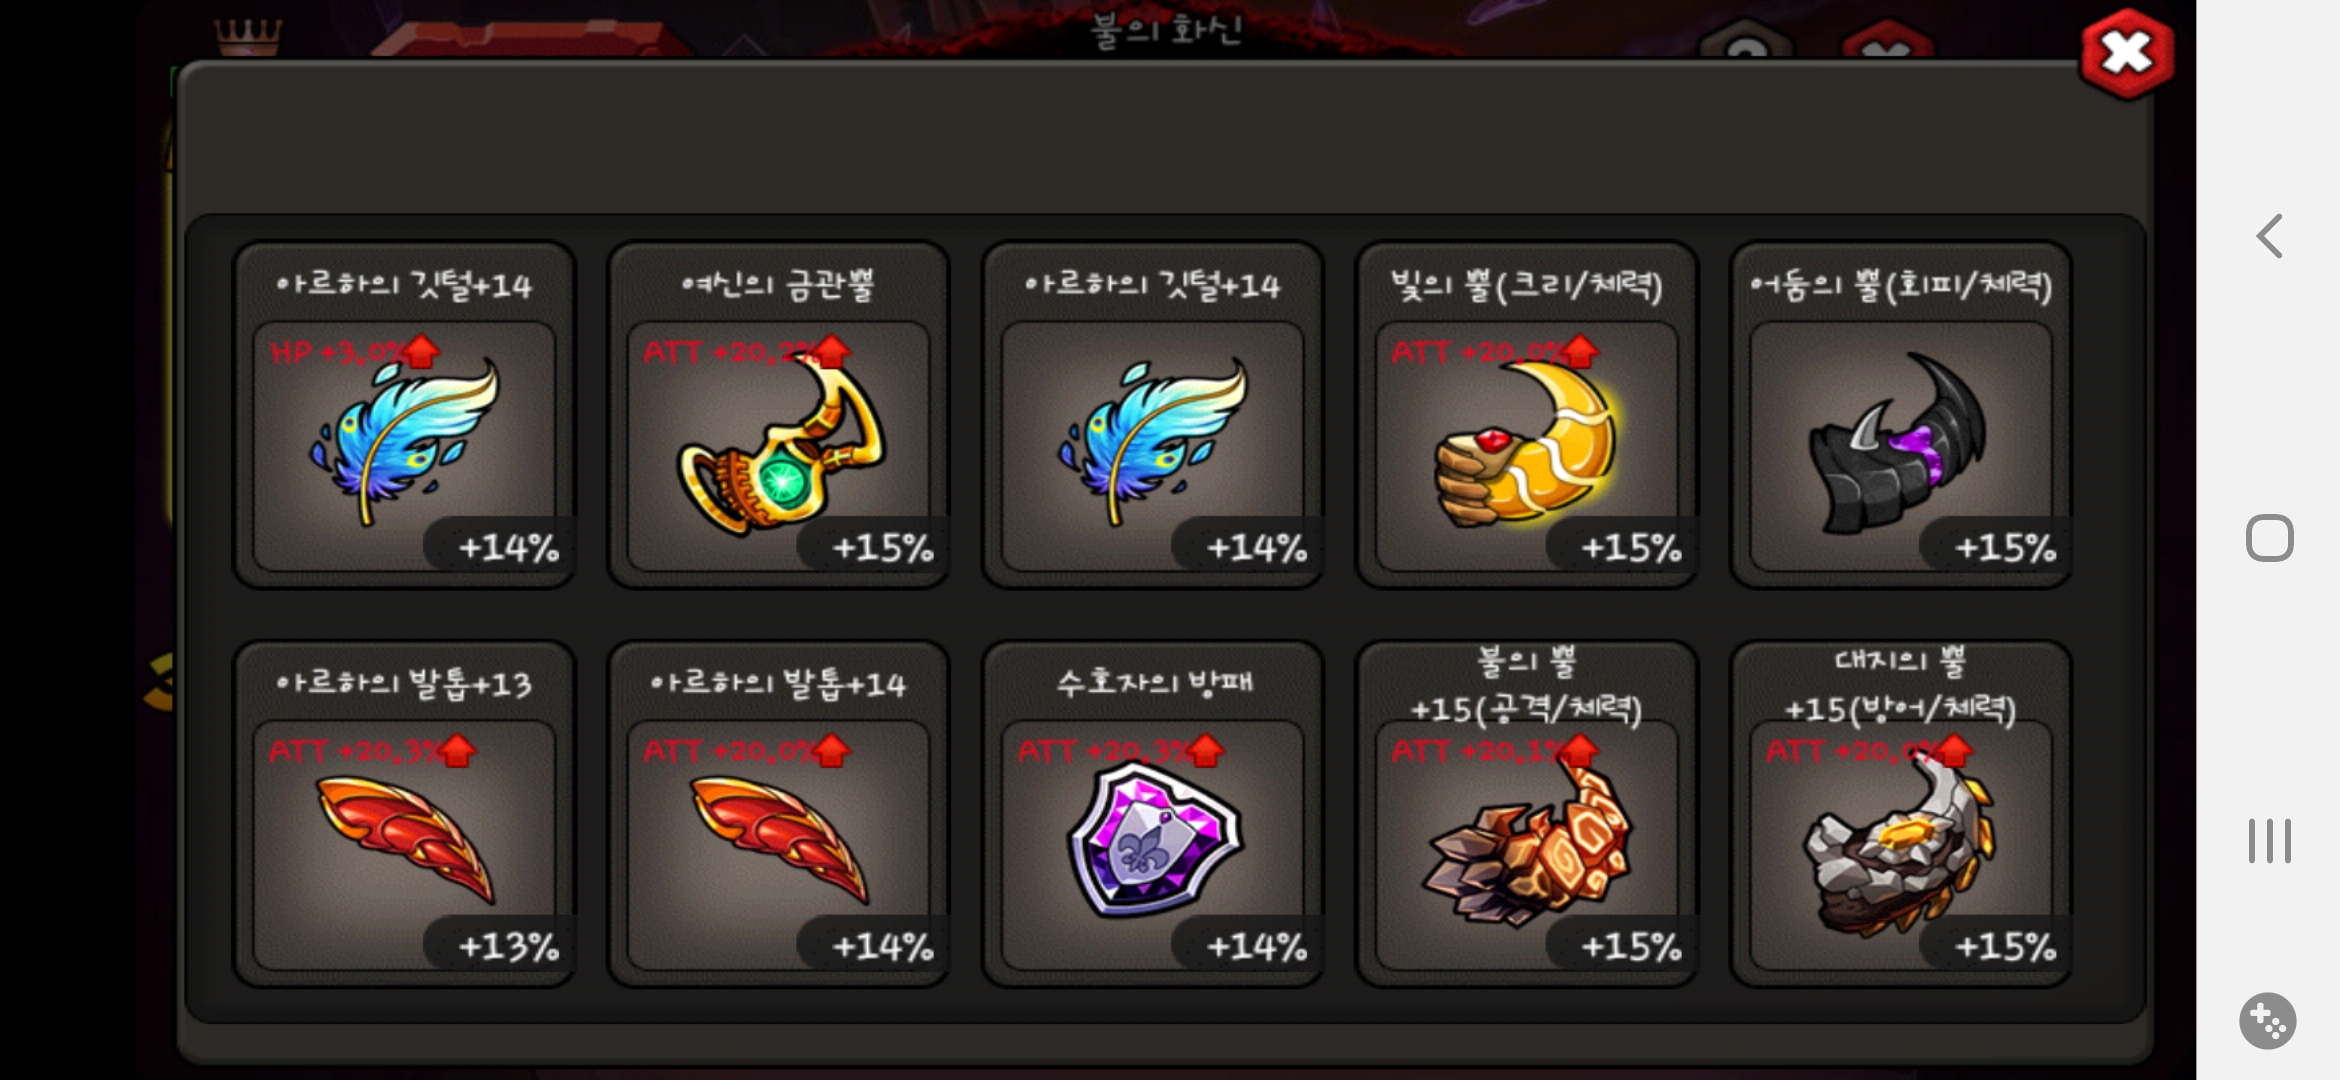Select the yellow light horn with fist

point(1526,415)
